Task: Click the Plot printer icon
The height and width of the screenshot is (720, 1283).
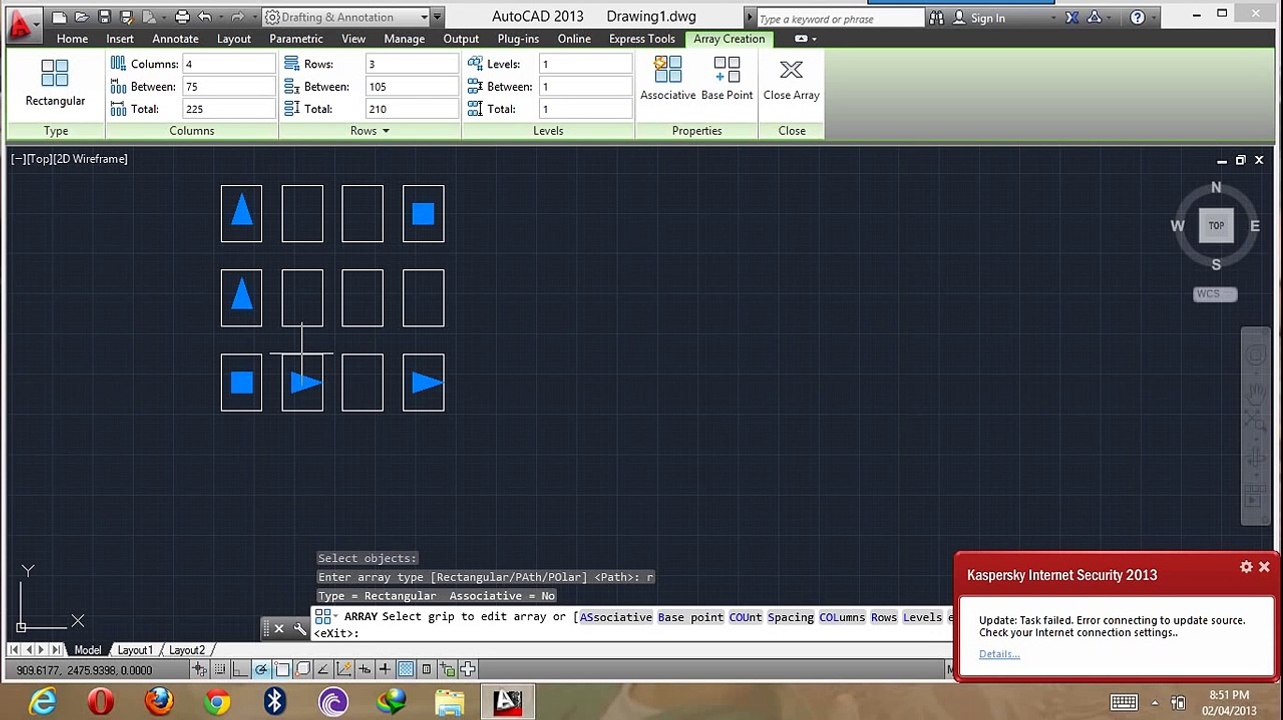Action: point(182,17)
